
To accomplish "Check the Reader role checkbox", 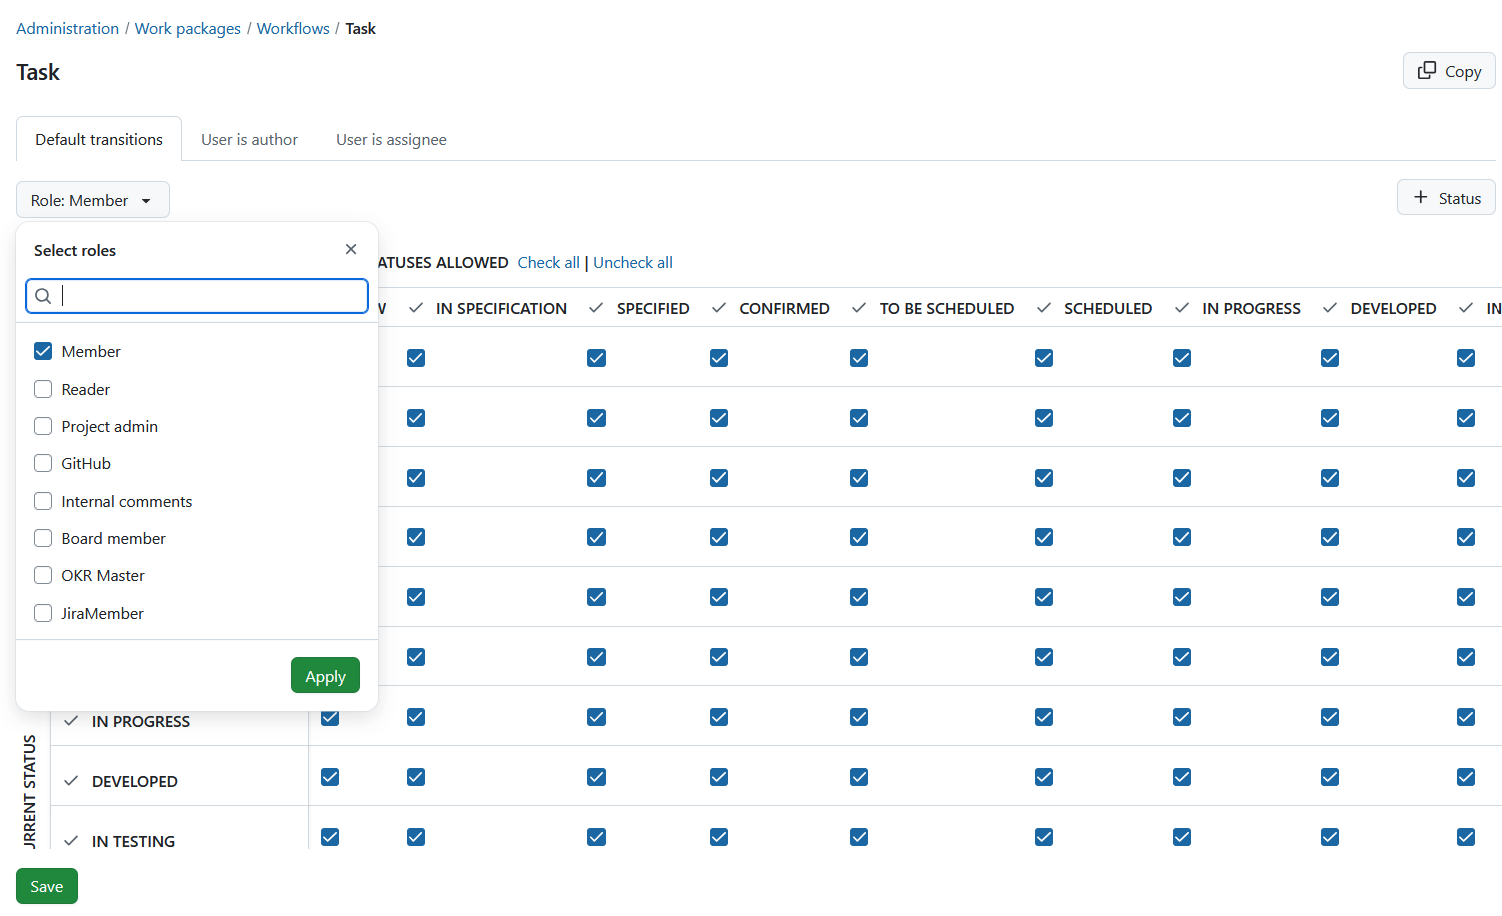I will tap(43, 389).
